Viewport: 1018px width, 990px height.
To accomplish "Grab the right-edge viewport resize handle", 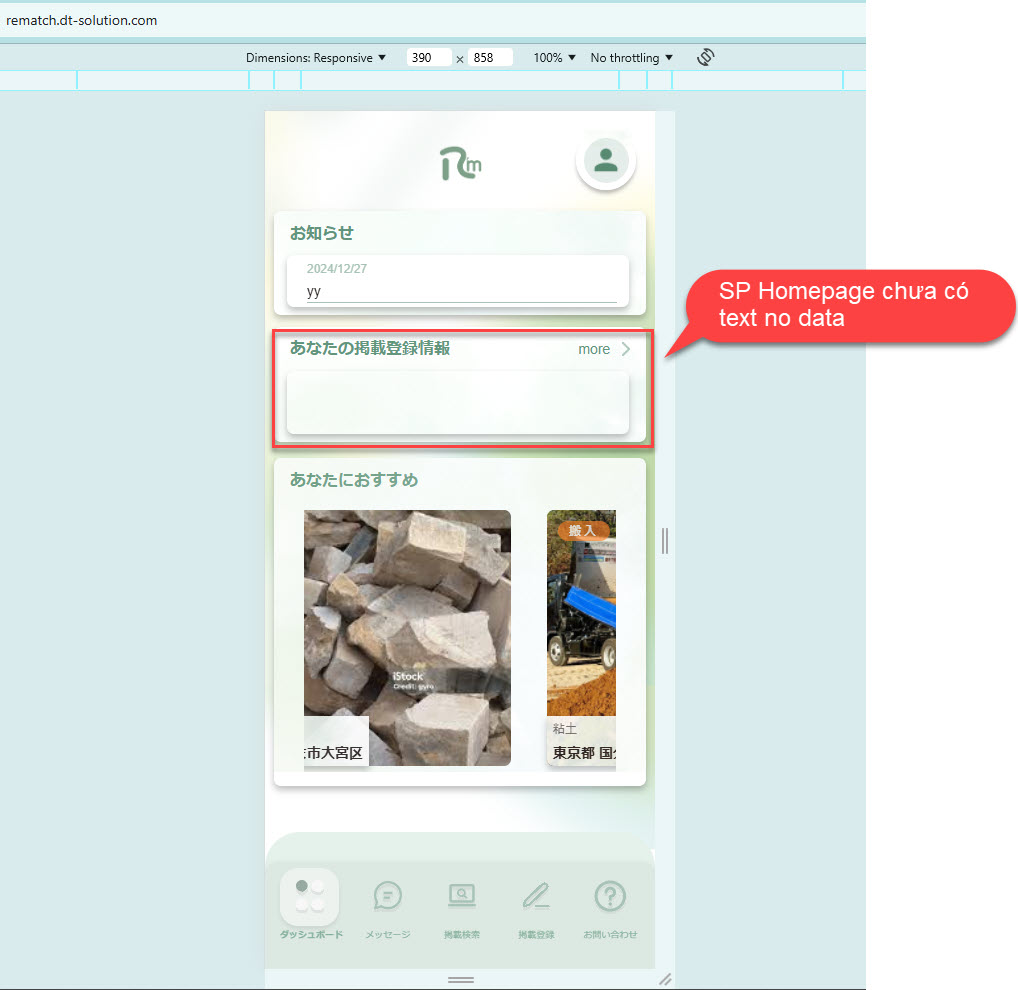I will [665, 541].
